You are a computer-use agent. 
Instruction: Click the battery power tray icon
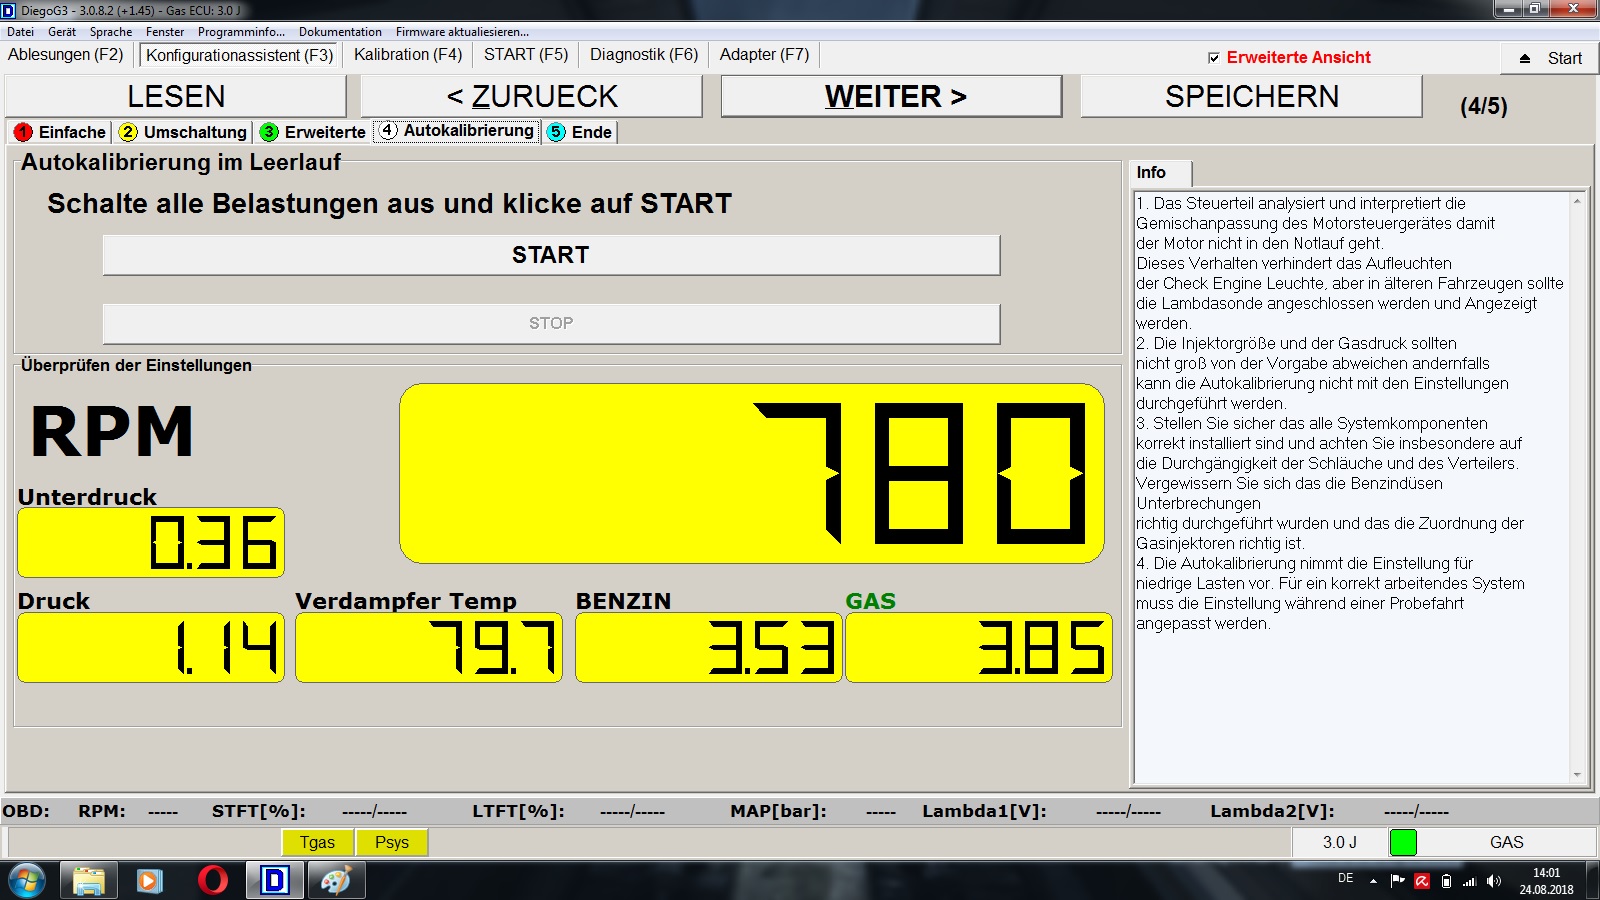click(x=1446, y=881)
